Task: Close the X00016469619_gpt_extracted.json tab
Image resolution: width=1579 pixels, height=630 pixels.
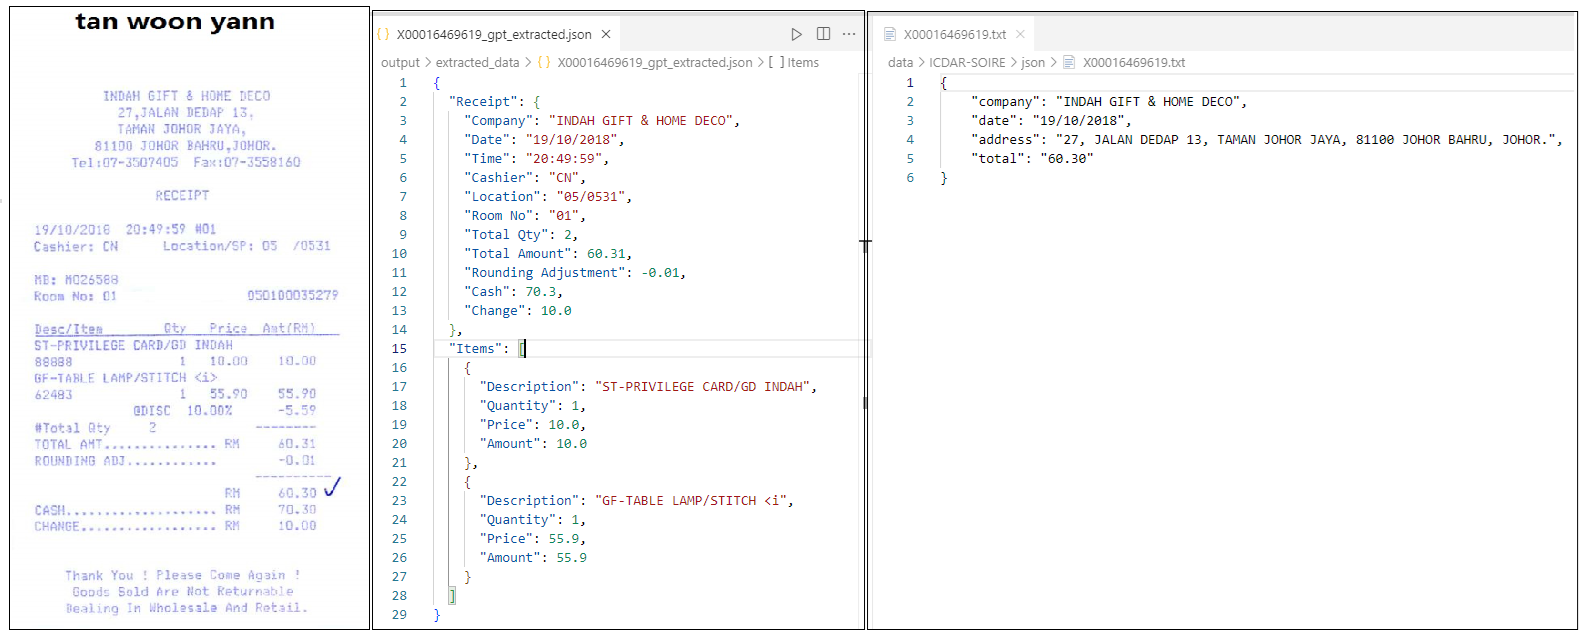Action: coord(606,34)
